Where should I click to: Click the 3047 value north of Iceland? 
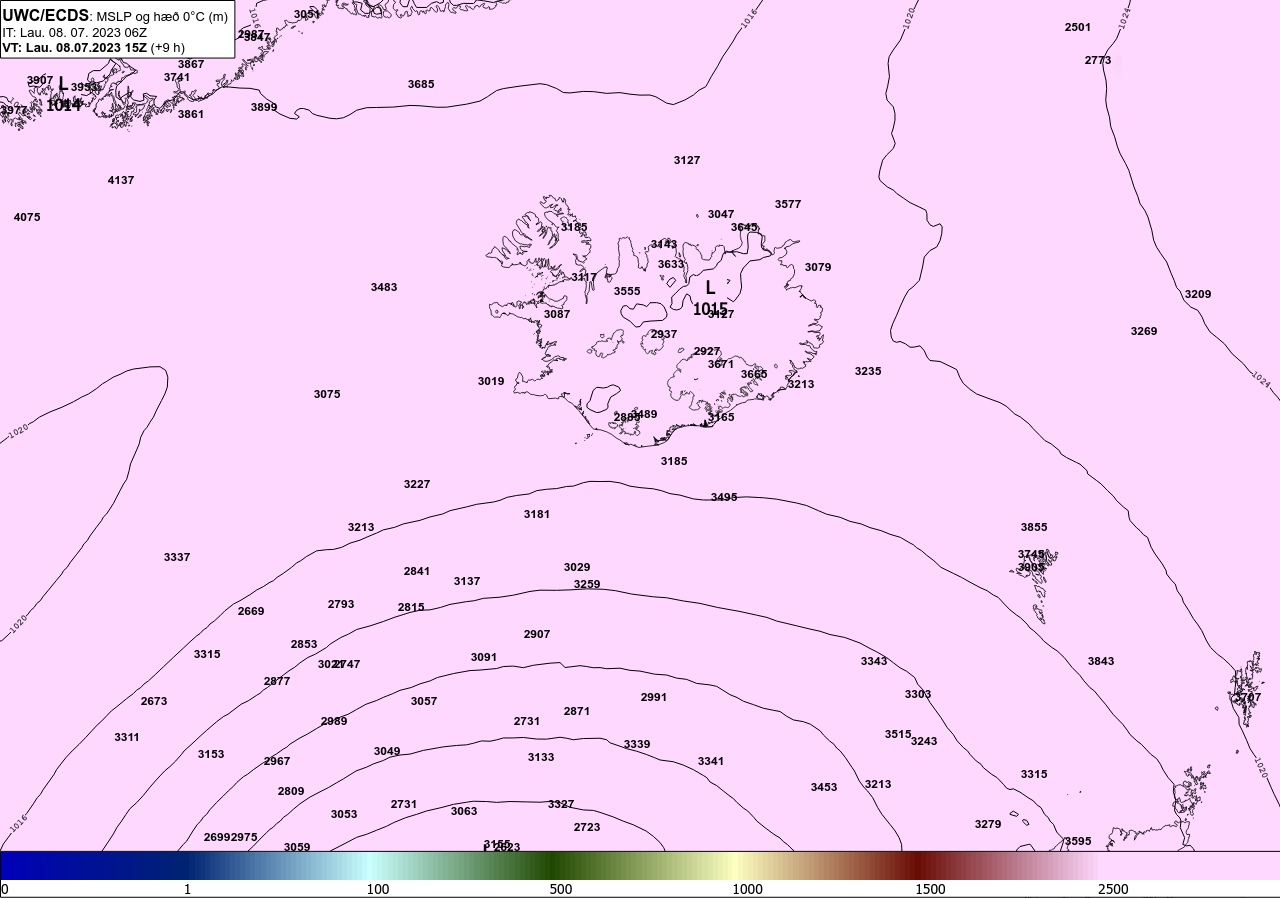coord(721,214)
